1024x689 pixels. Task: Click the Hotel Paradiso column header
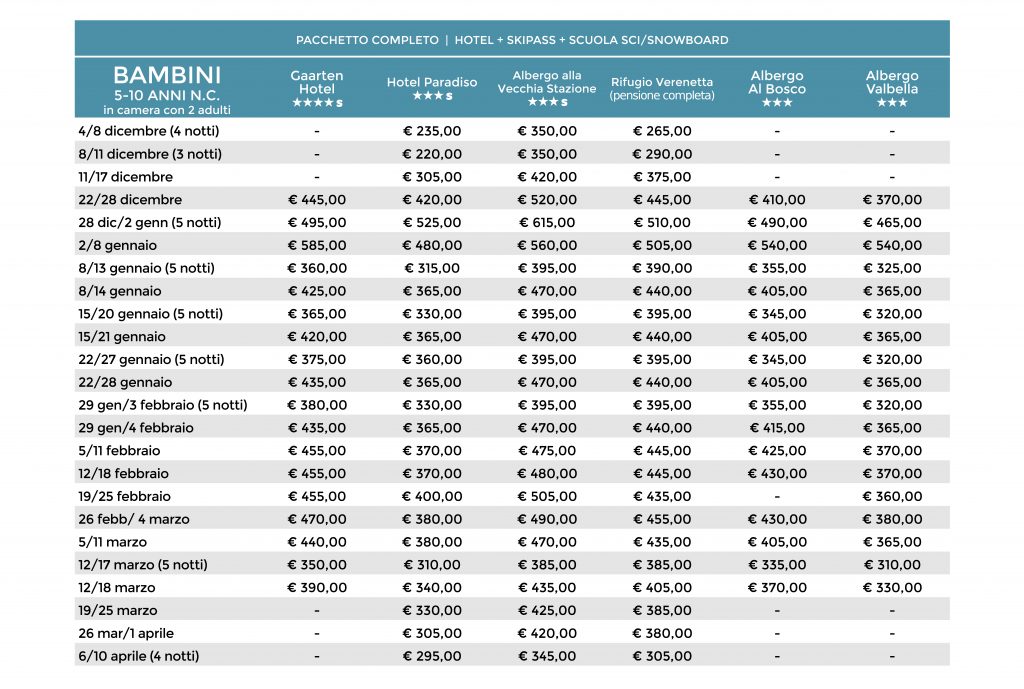(432, 88)
